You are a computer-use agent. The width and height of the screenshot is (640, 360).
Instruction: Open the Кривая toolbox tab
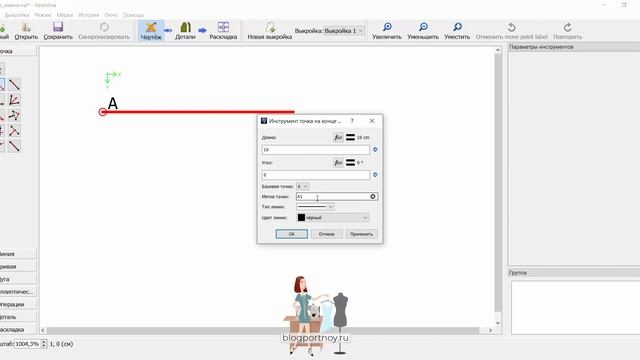click(18, 267)
